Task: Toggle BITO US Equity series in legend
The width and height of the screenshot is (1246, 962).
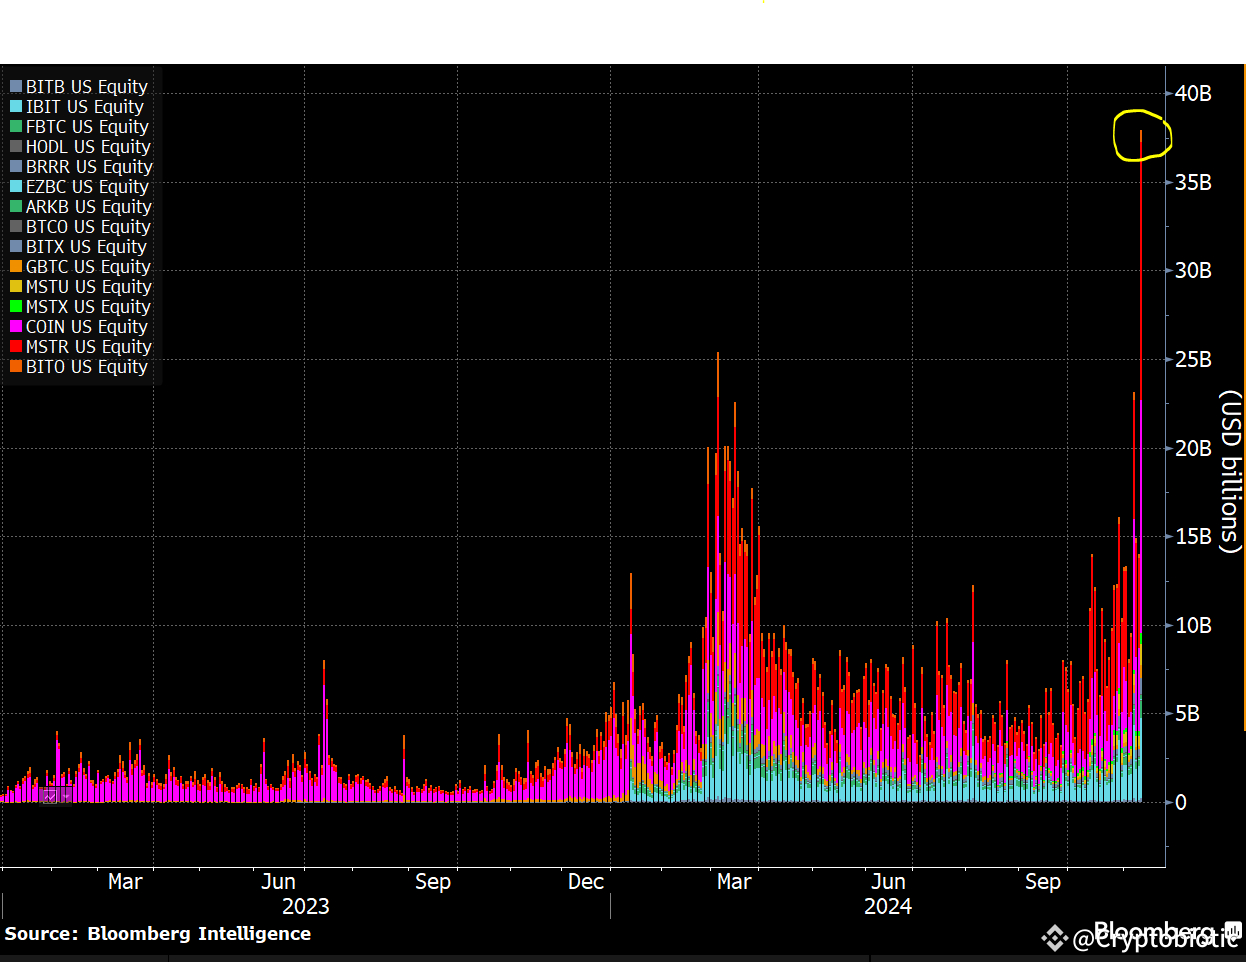Action: click(79, 367)
